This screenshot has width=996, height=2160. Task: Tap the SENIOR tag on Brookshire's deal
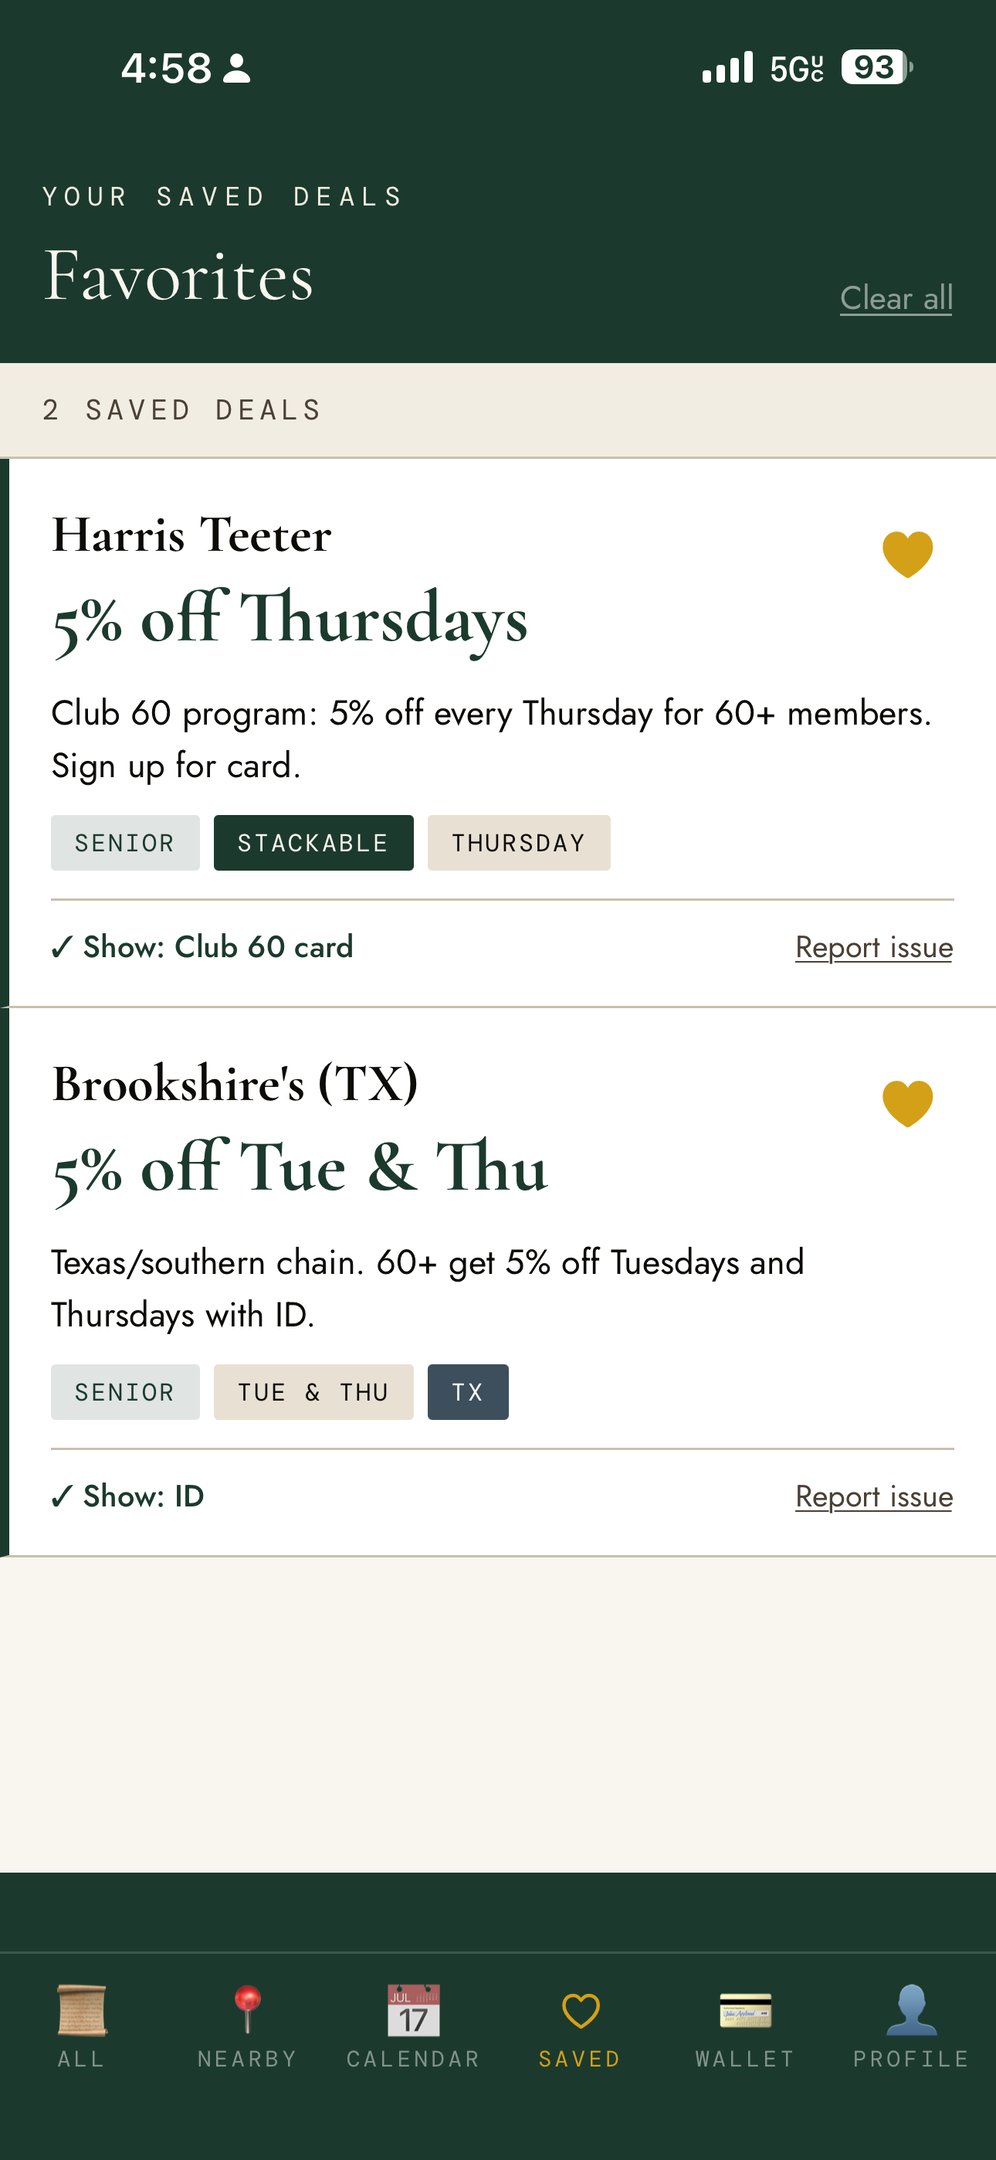125,1392
